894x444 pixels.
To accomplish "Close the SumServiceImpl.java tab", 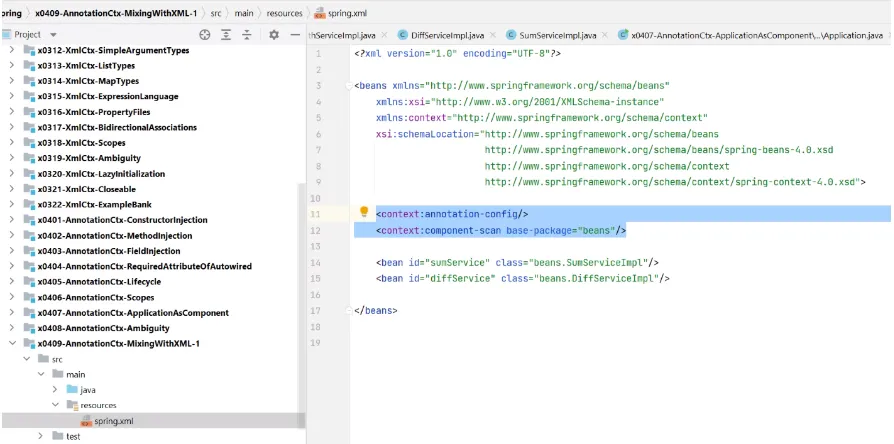I will click(605, 35).
